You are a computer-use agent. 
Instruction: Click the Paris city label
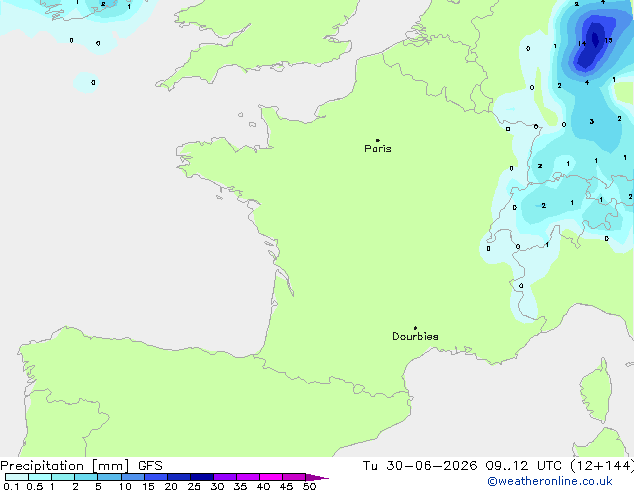click(x=378, y=149)
